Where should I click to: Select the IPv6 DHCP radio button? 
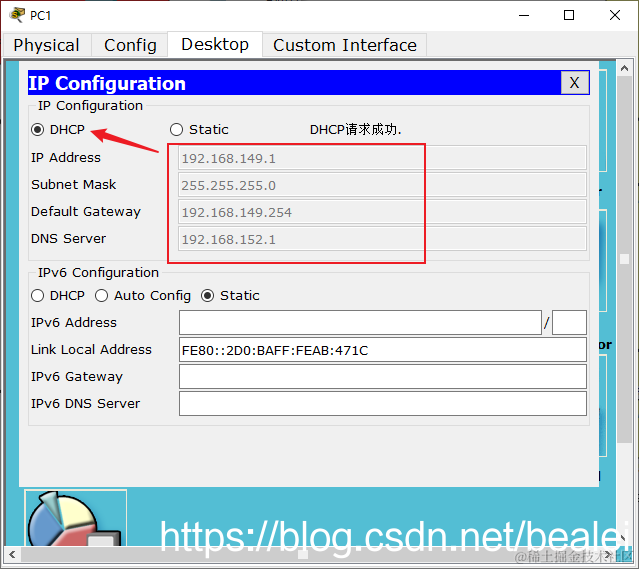point(37,296)
